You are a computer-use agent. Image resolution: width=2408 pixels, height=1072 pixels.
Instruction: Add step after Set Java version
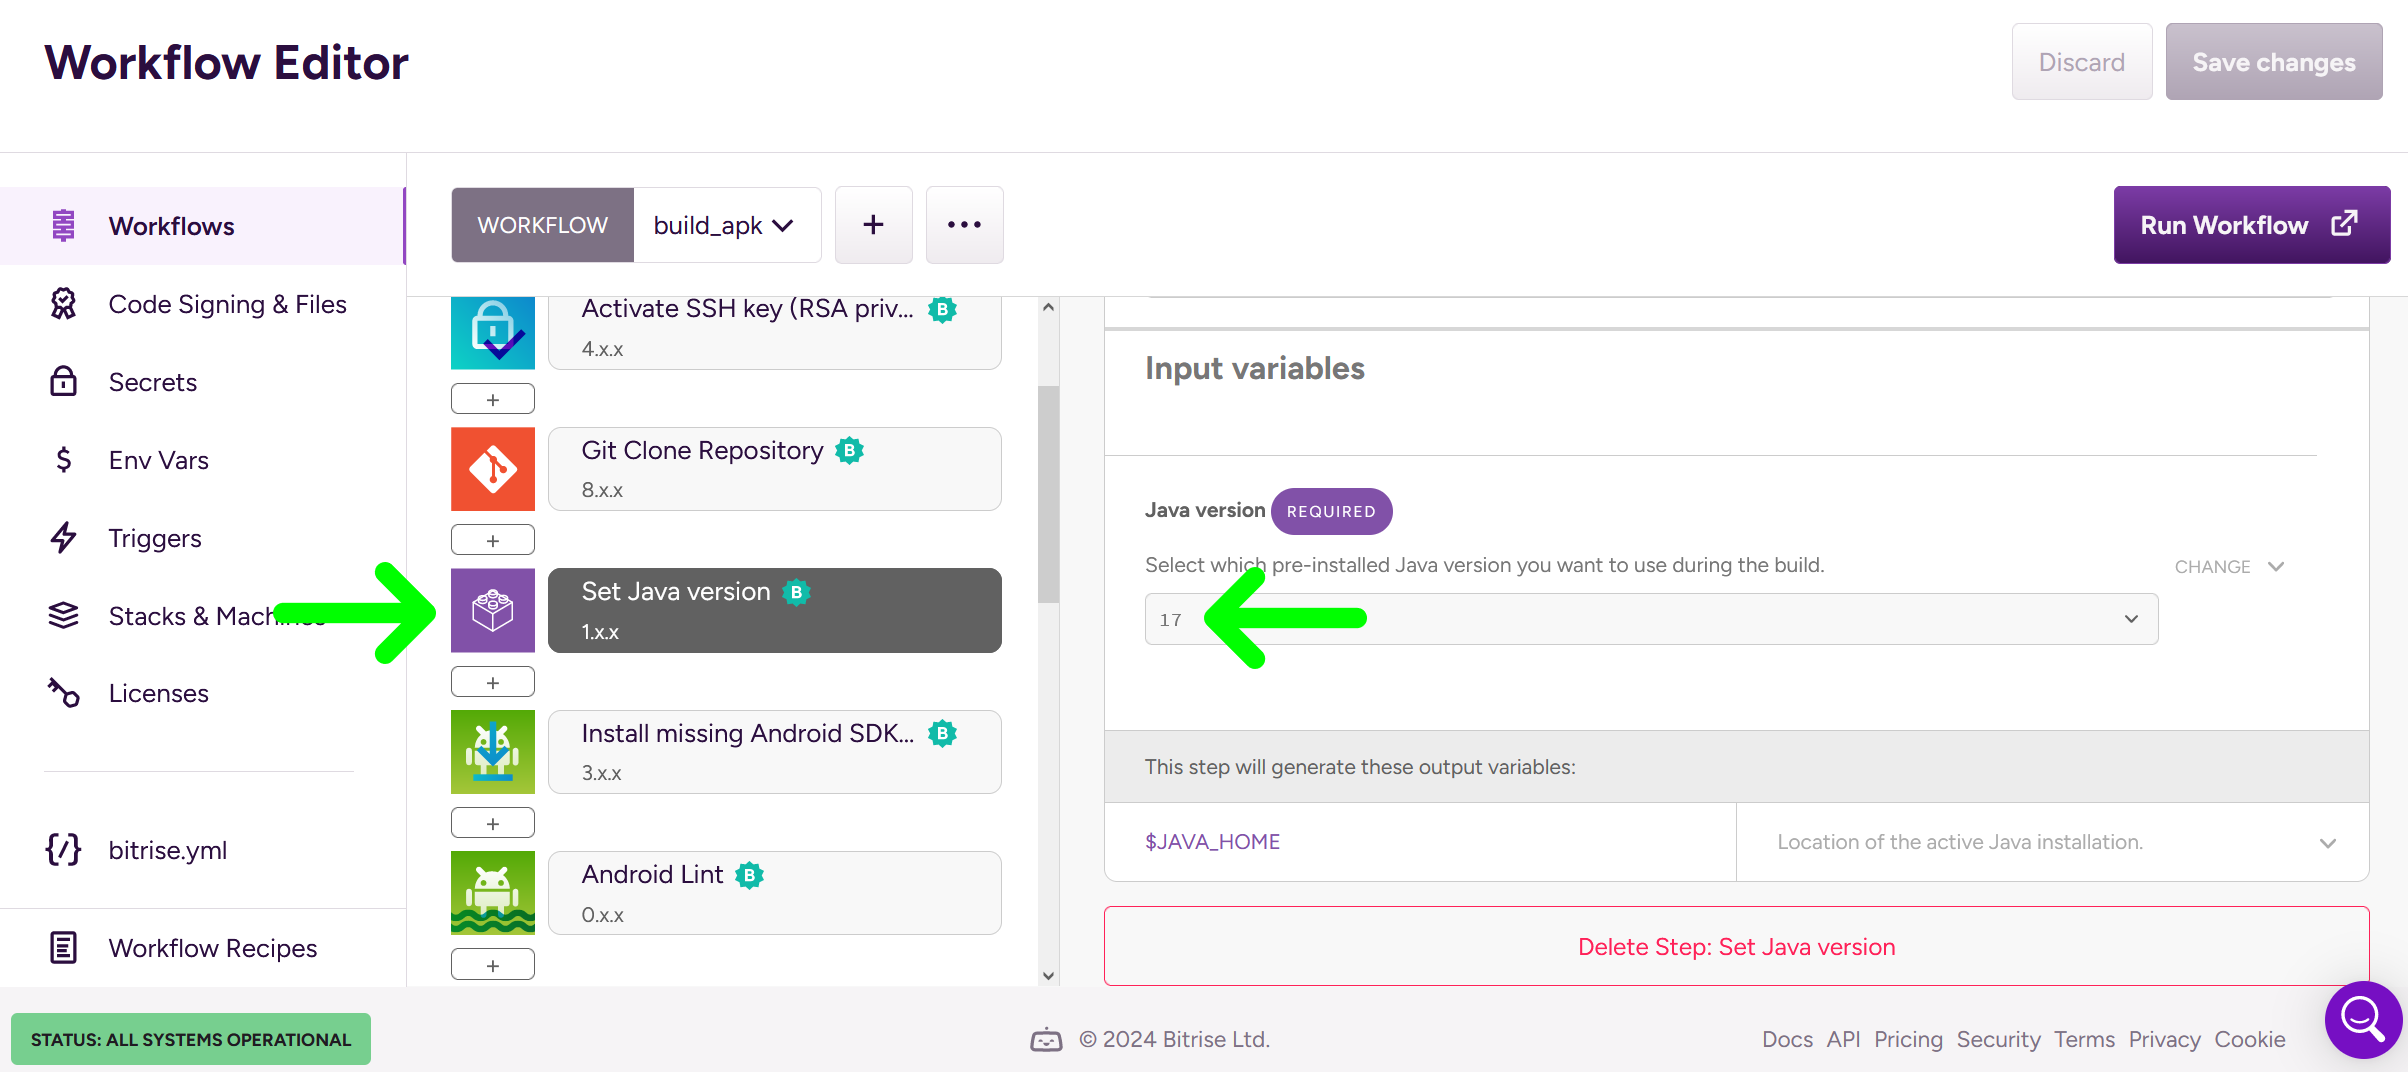click(x=493, y=682)
